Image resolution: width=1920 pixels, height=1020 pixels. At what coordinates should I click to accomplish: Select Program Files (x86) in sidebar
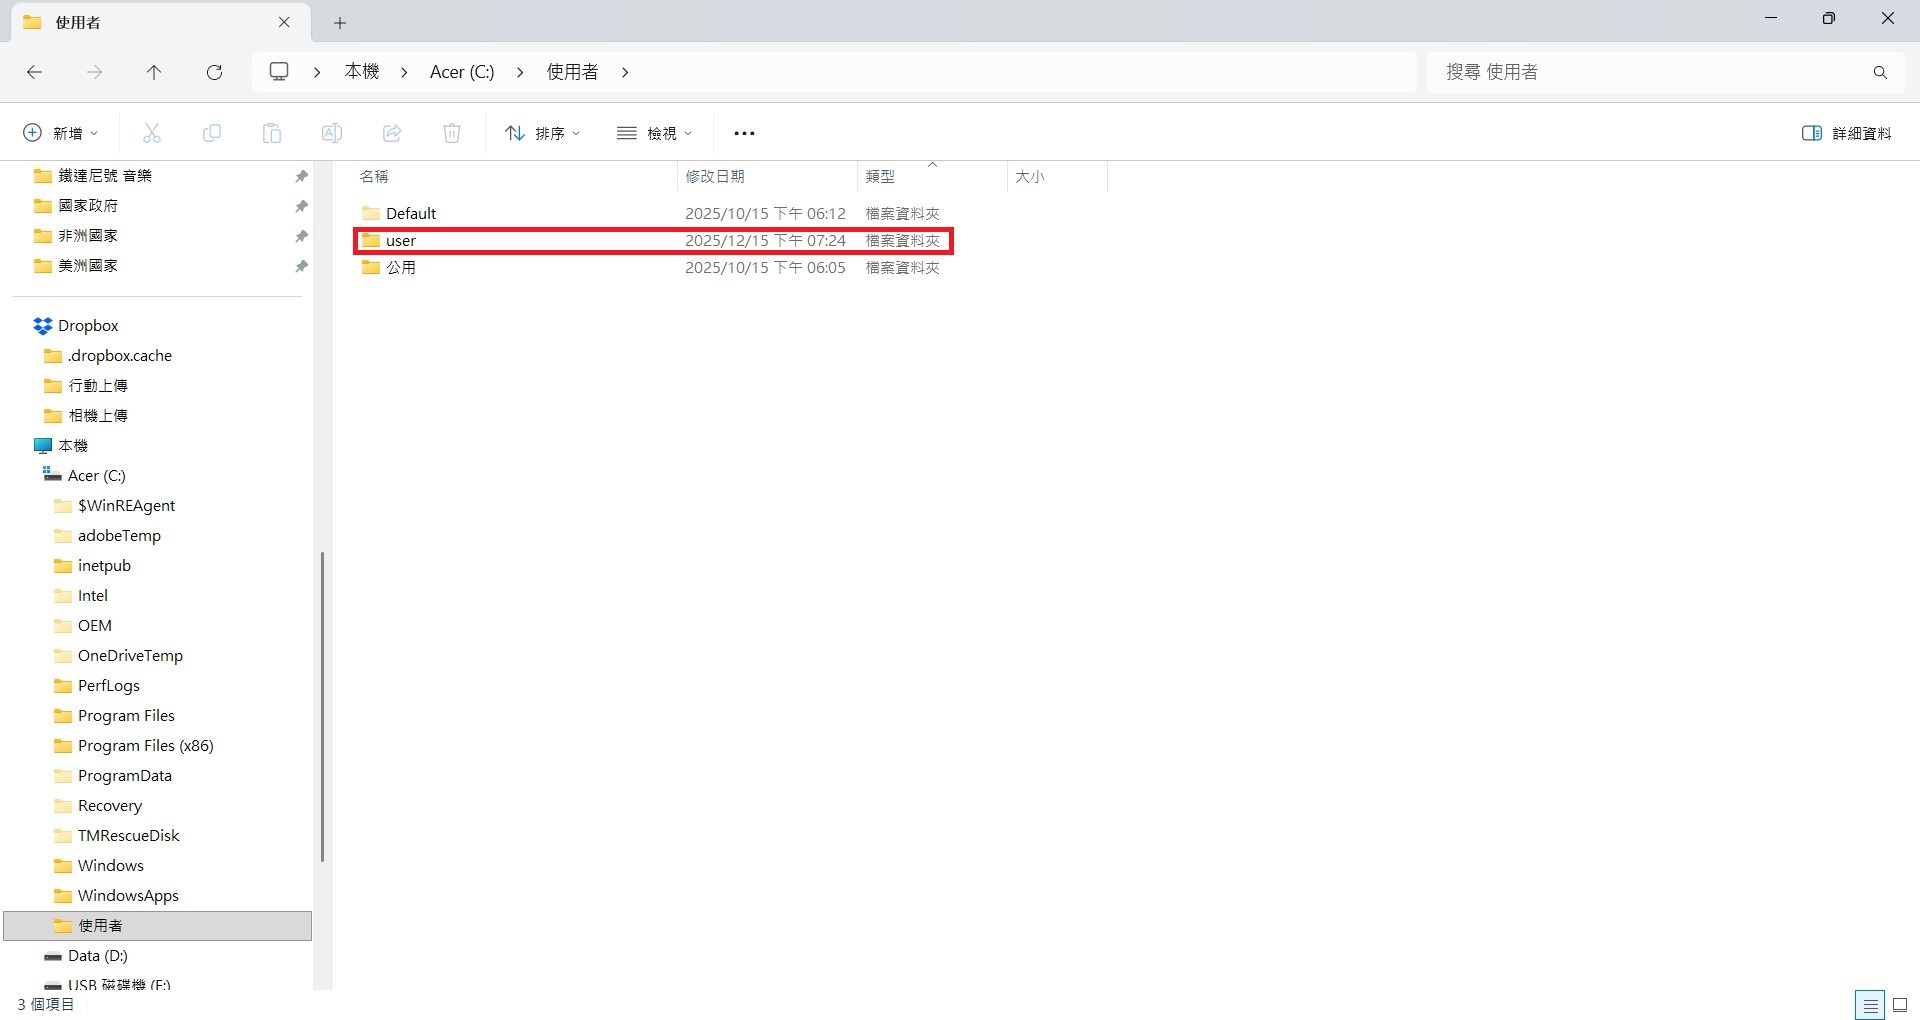pos(146,745)
